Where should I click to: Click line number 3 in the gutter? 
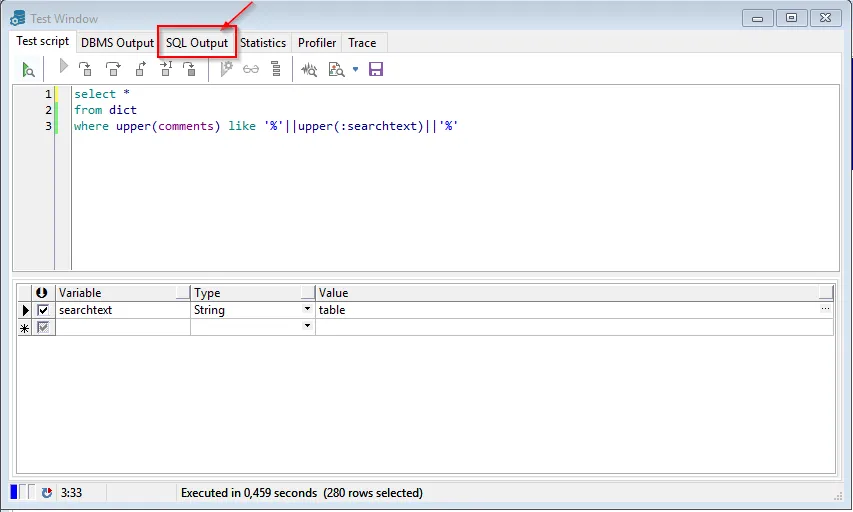pyautogui.click(x=48, y=126)
